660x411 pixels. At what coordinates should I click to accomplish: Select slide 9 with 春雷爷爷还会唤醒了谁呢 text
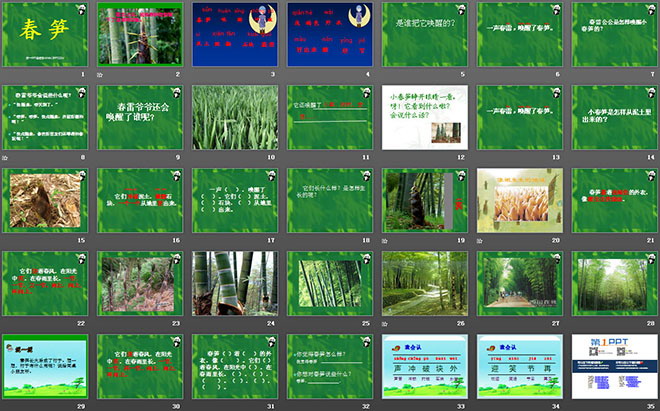(x=139, y=117)
